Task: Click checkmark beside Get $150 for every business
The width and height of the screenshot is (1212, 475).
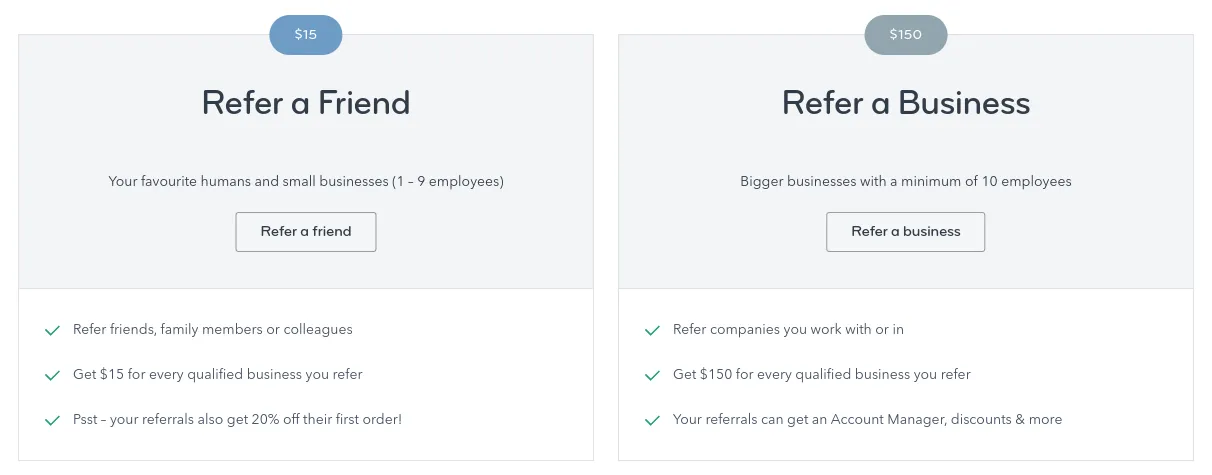Action: tap(652, 375)
